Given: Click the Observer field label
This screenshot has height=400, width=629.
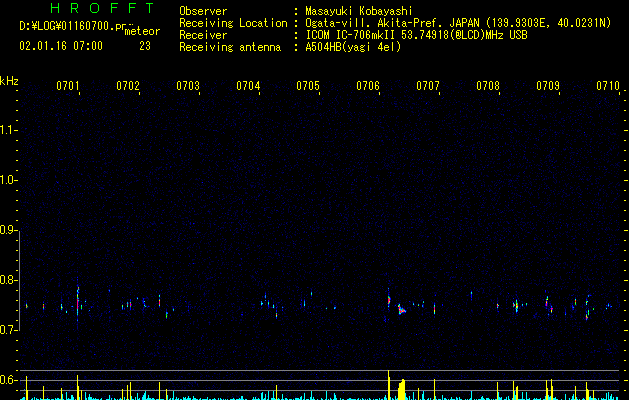Looking at the screenshot, I should [x=203, y=11].
